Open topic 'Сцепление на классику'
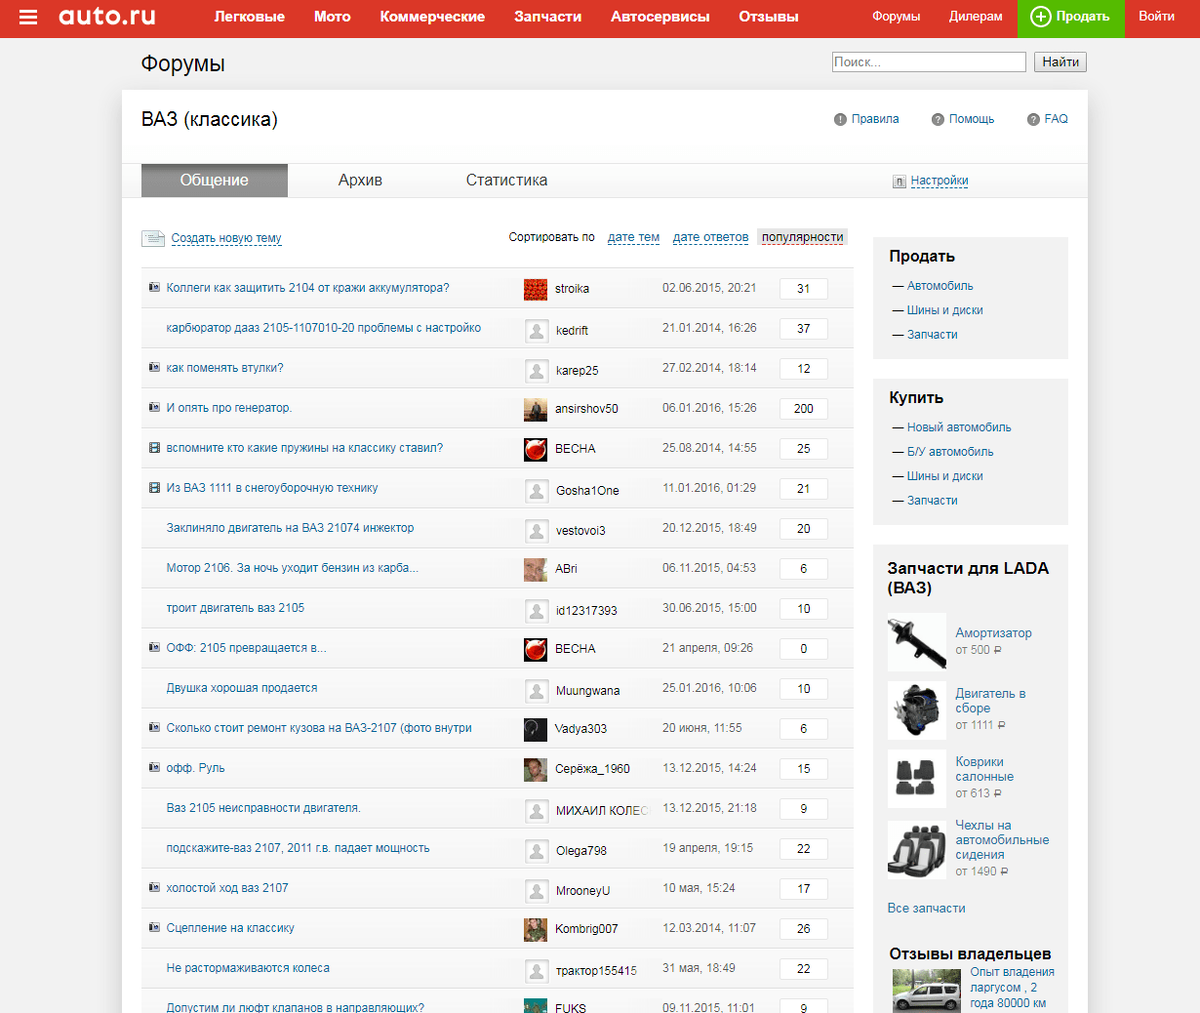Image resolution: width=1200 pixels, height=1013 pixels. point(230,928)
